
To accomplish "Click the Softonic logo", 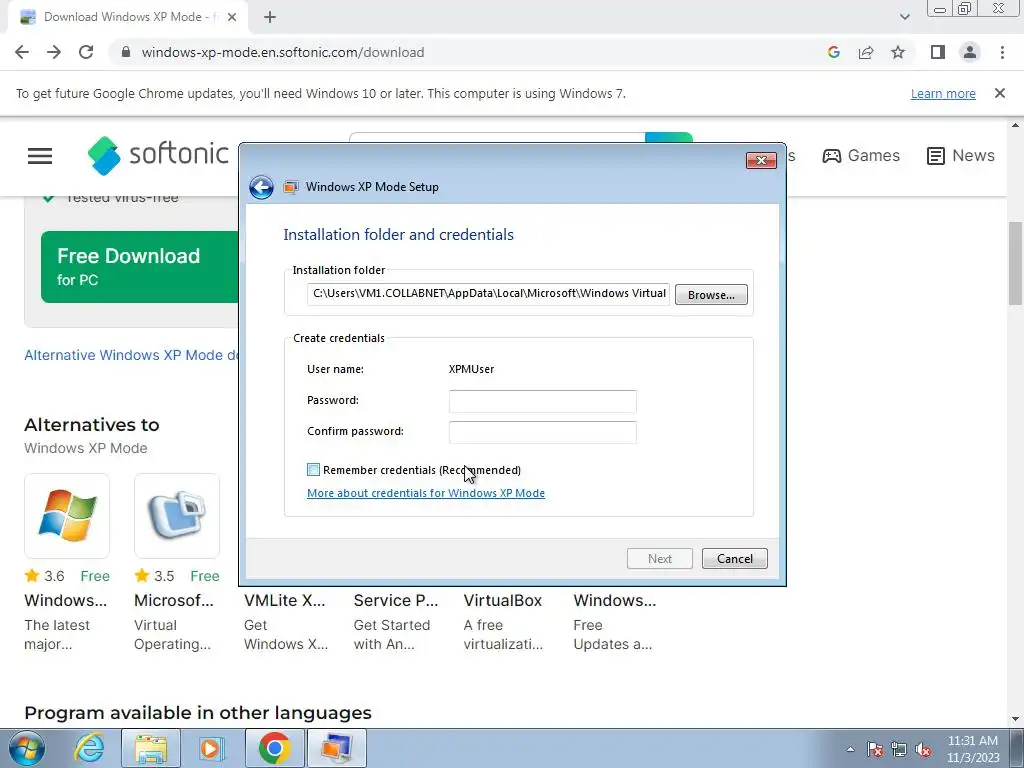I will (158, 155).
